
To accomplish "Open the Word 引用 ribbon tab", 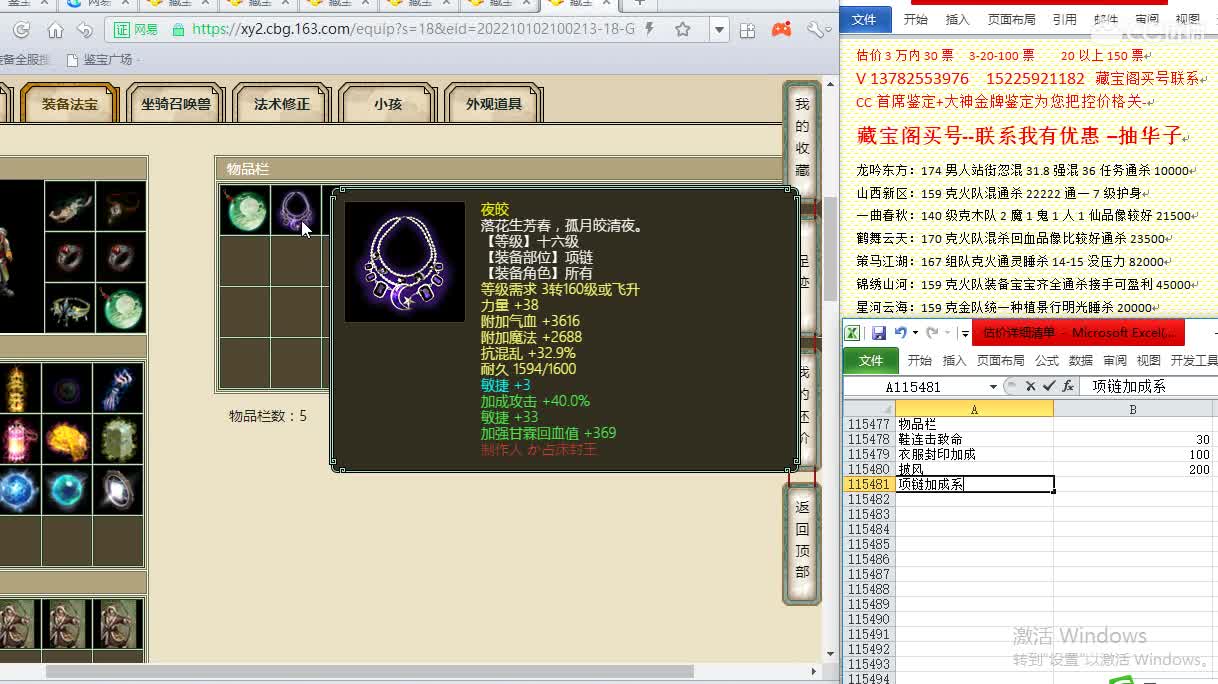I will pyautogui.click(x=1064, y=19).
